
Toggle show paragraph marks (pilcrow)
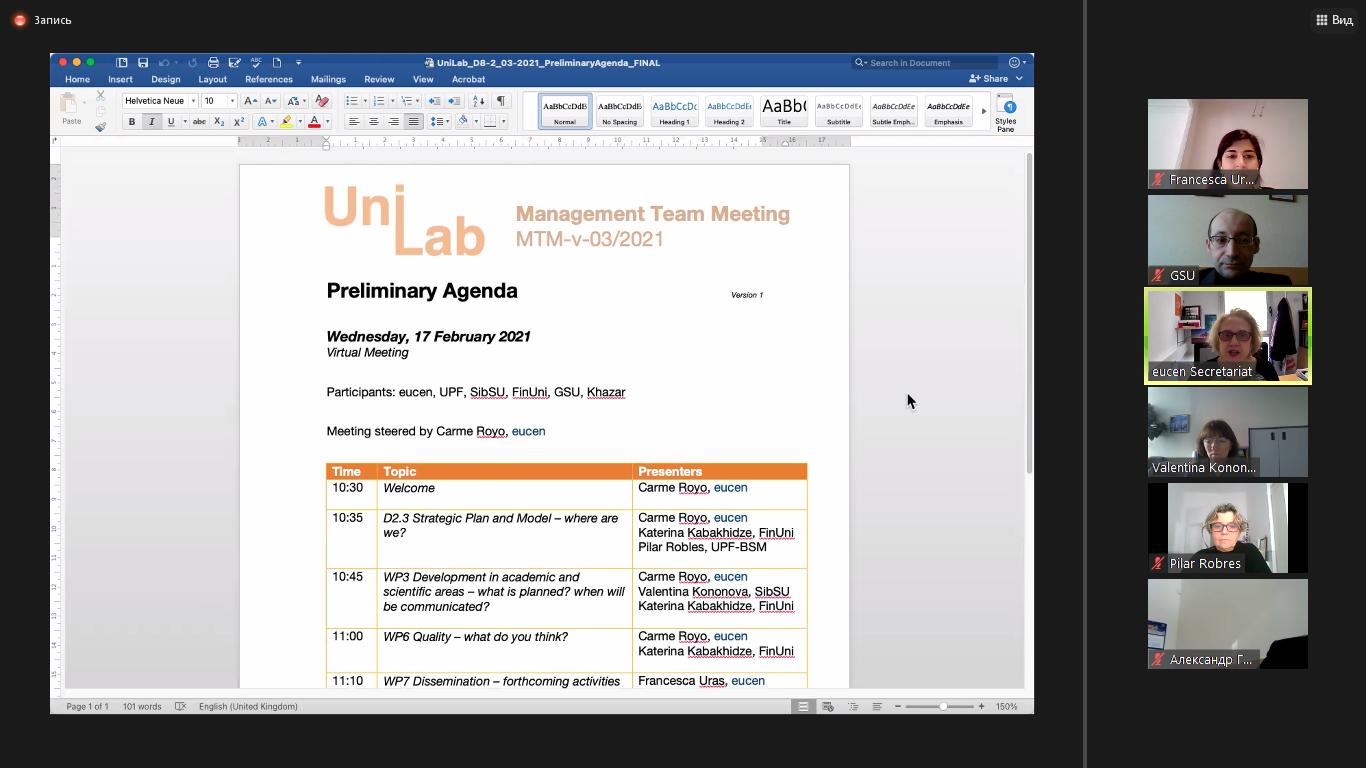coord(501,101)
